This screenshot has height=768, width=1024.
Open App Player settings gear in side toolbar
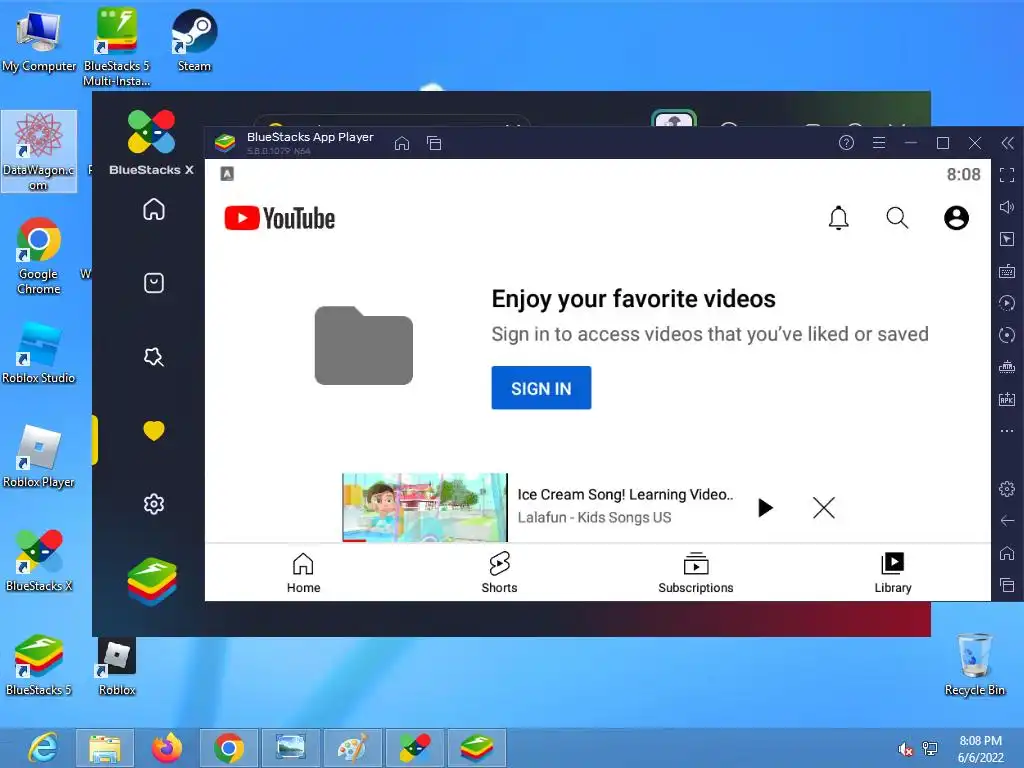[1007, 488]
